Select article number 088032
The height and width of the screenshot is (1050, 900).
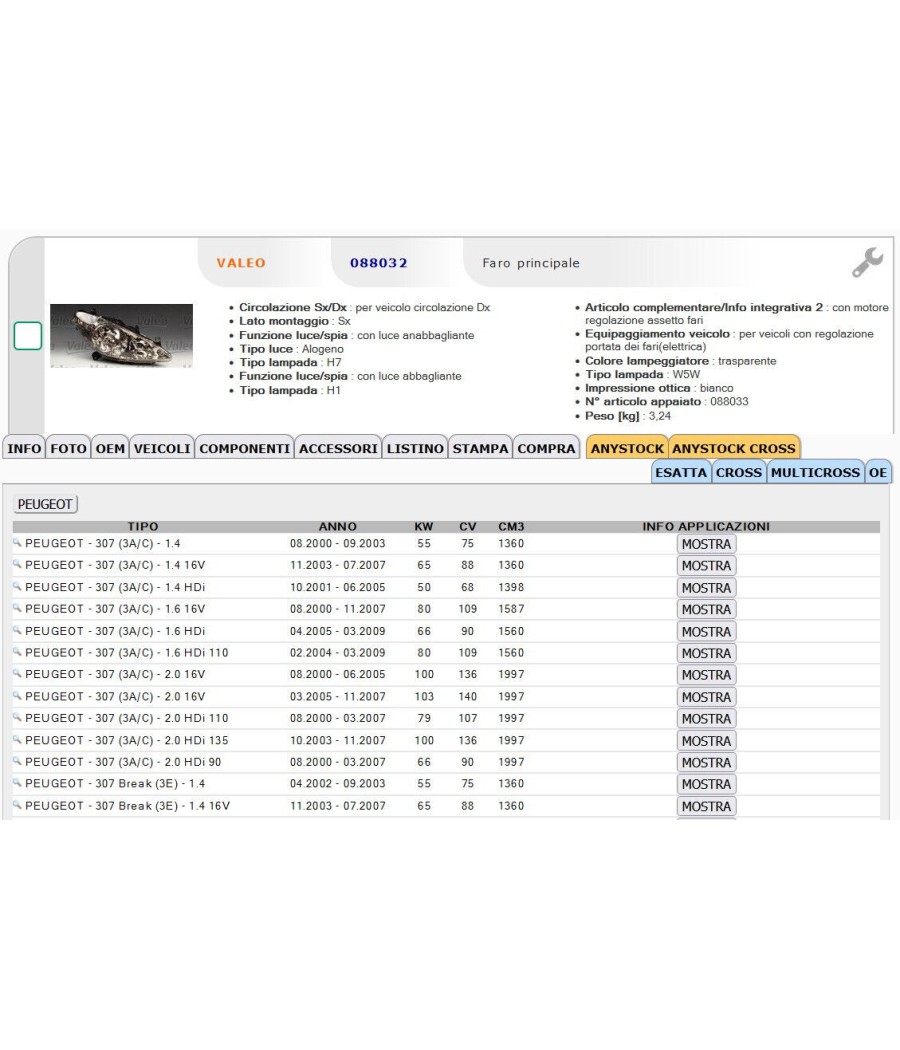[378, 262]
